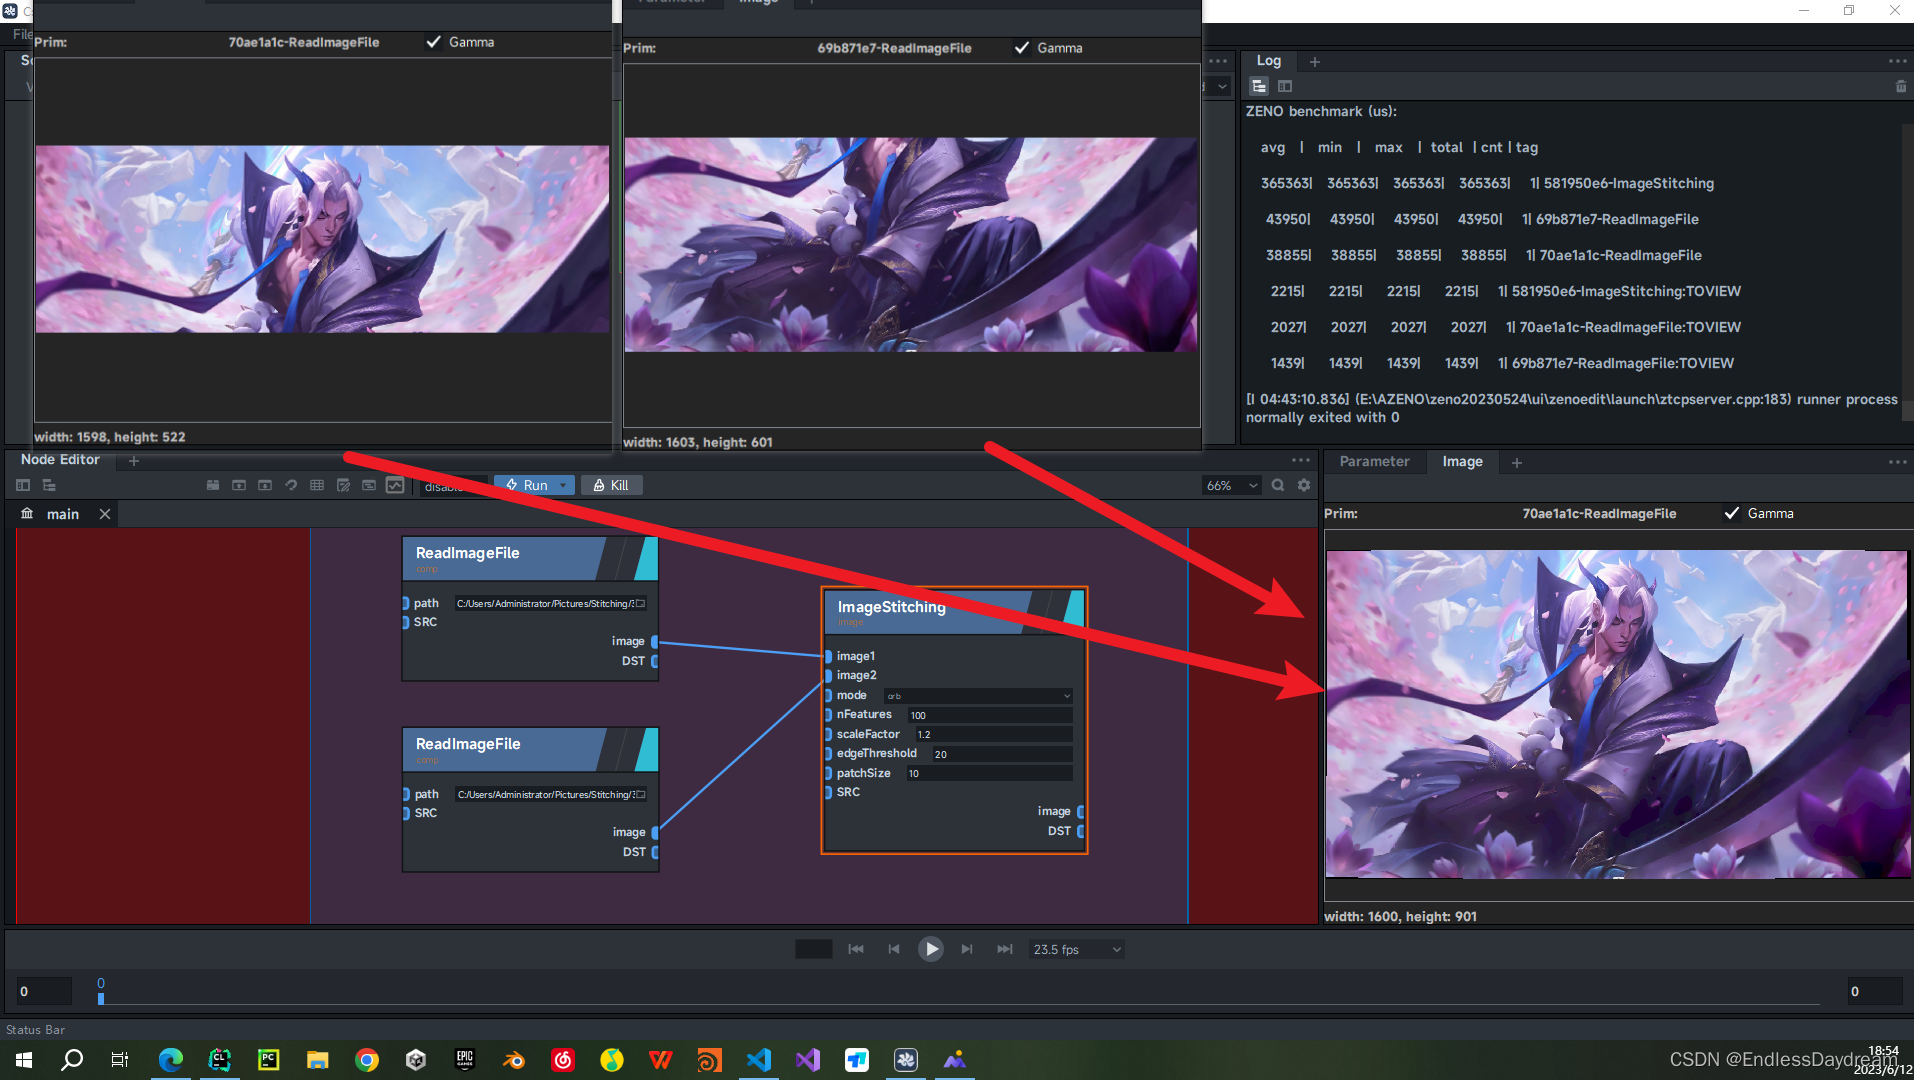The width and height of the screenshot is (1914, 1080).
Task: Select the main subgraph tab
Action: (62, 514)
